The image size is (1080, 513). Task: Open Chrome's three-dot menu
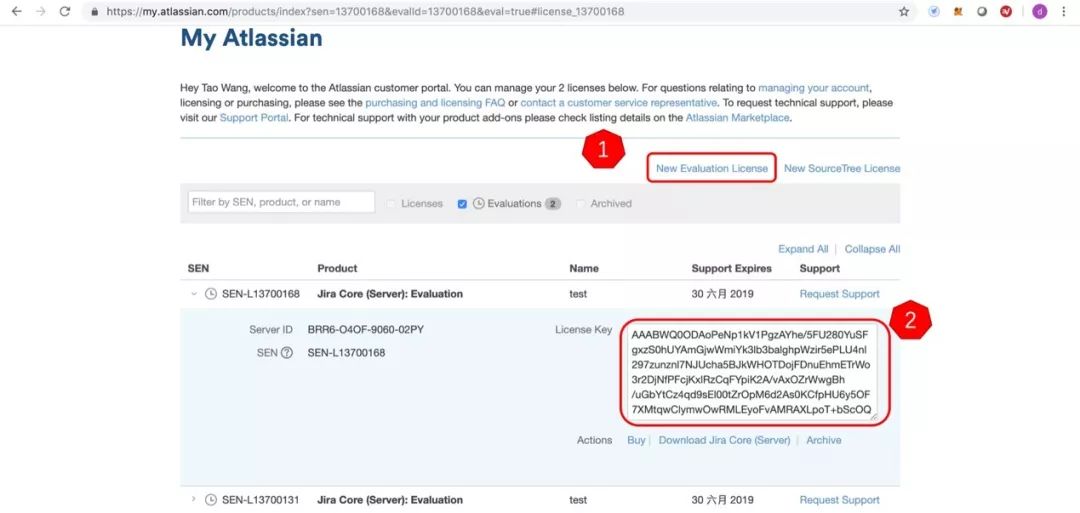[1064, 12]
